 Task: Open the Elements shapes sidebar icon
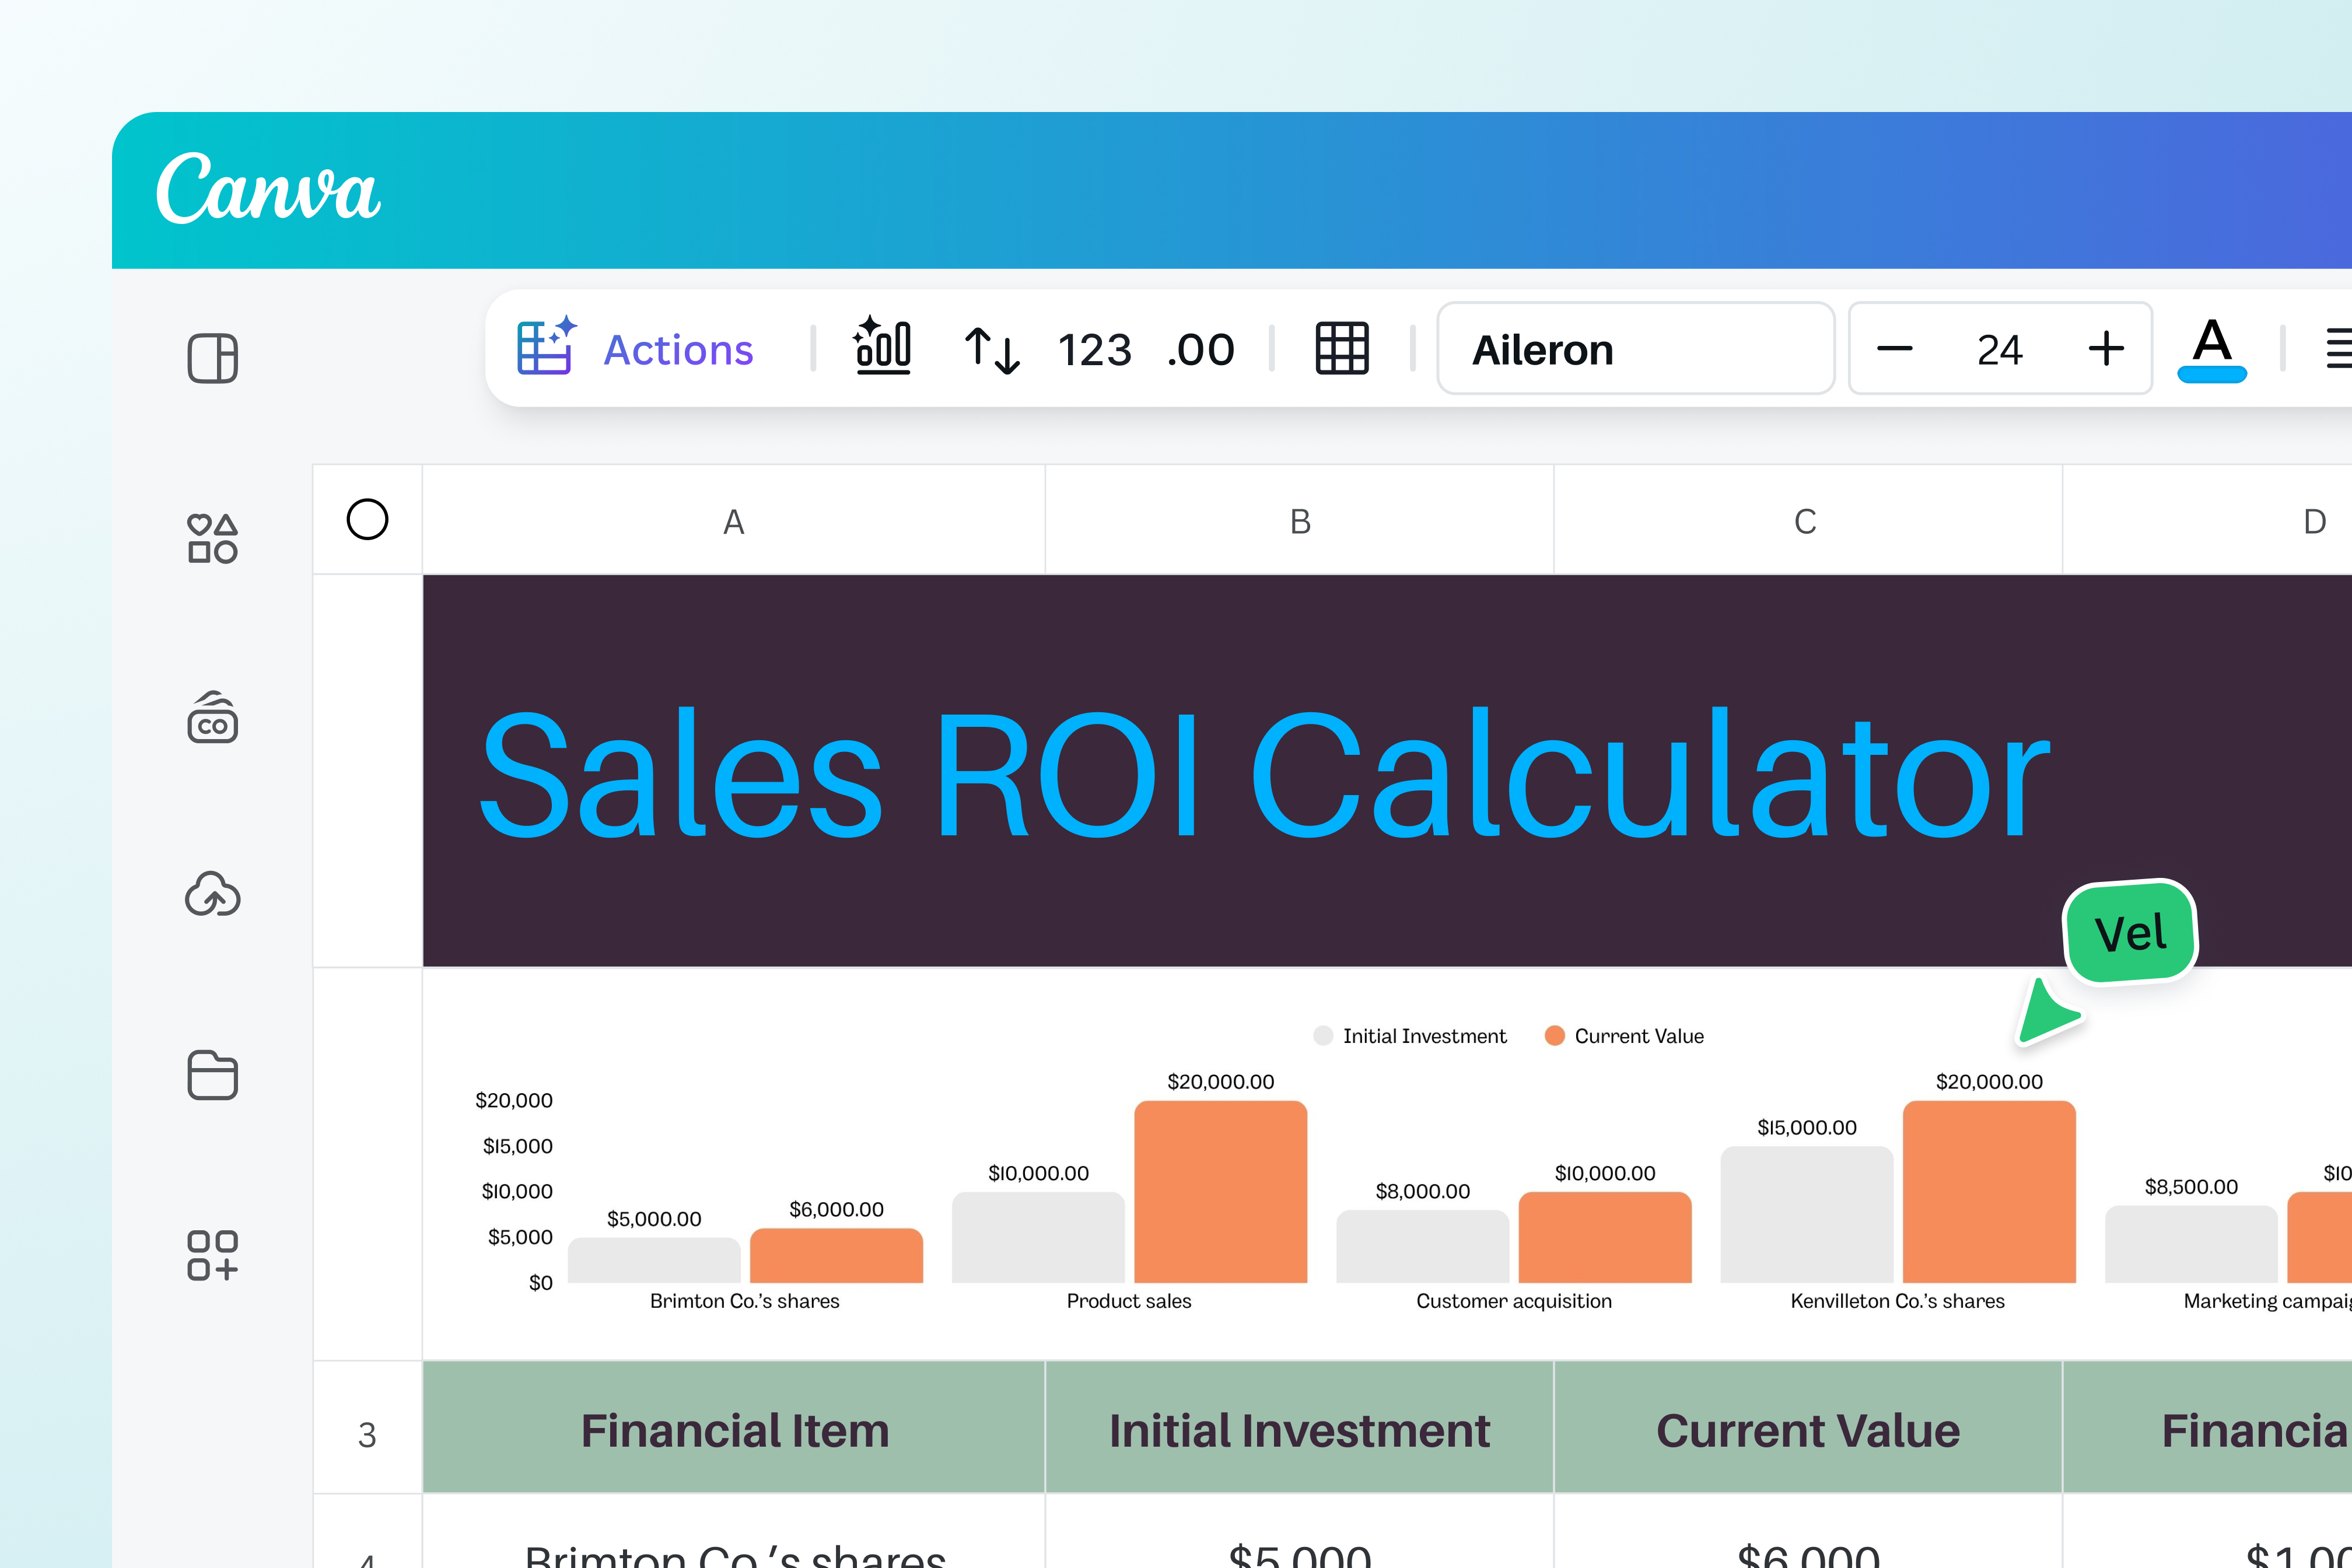tap(212, 539)
